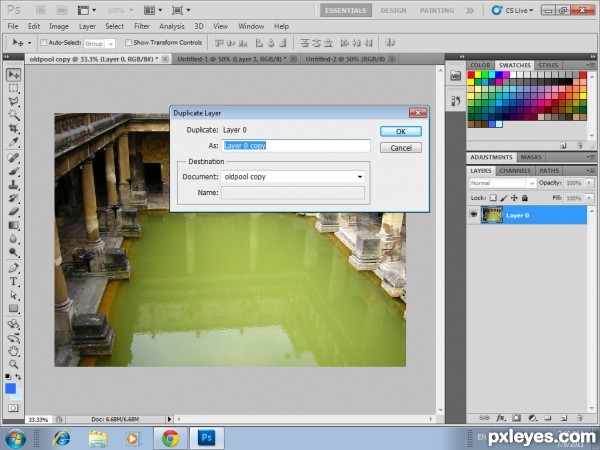Select the Move tool
The width and height of the screenshot is (600, 450).
pos(13,75)
